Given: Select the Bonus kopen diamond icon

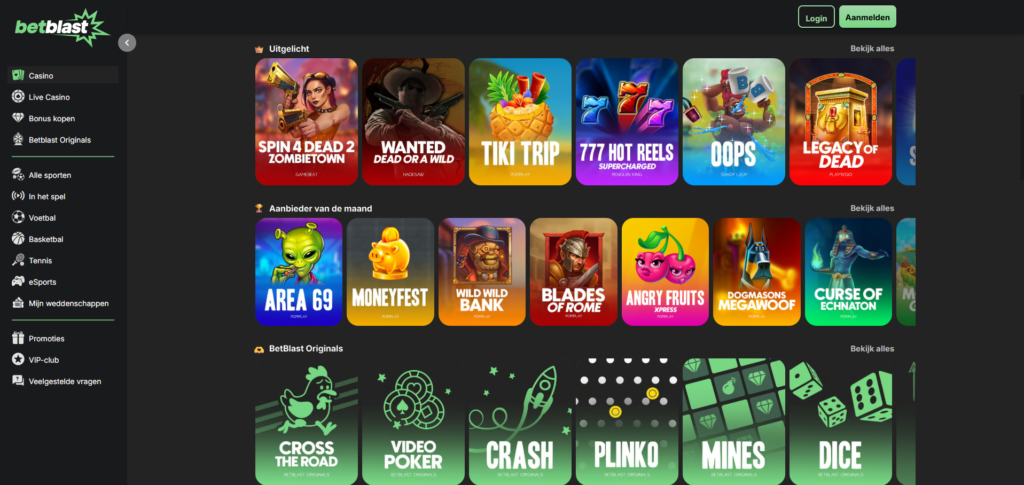Looking at the screenshot, I should point(18,119).
